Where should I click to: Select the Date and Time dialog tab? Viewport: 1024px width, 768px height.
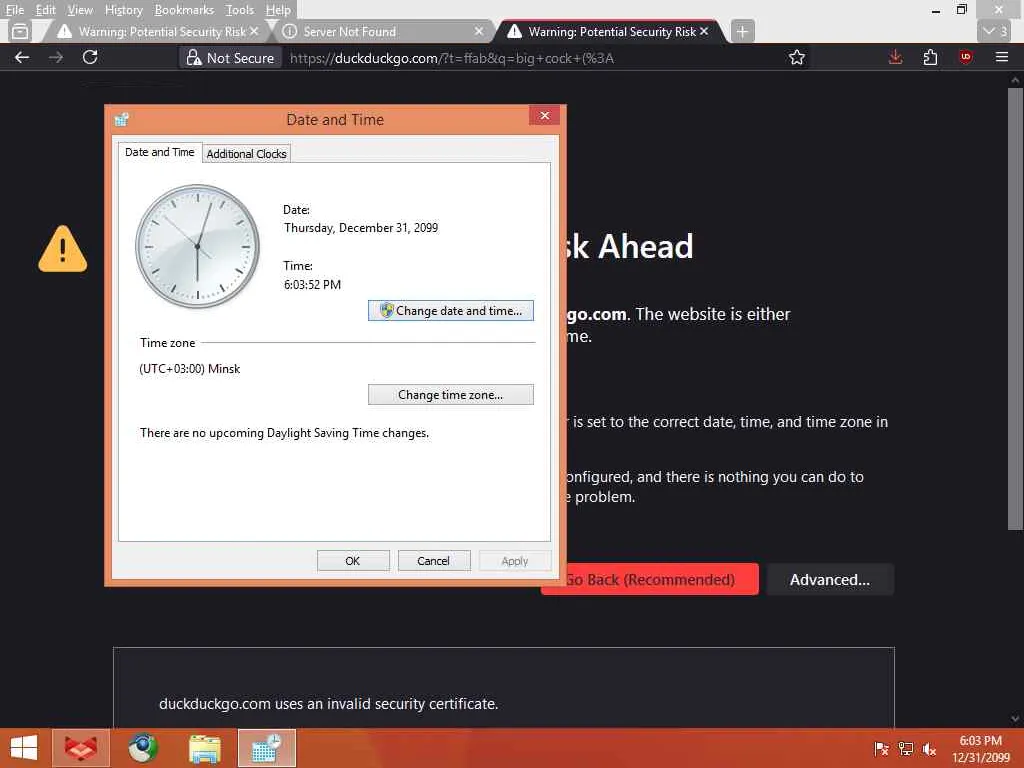(x=159, y=152)
